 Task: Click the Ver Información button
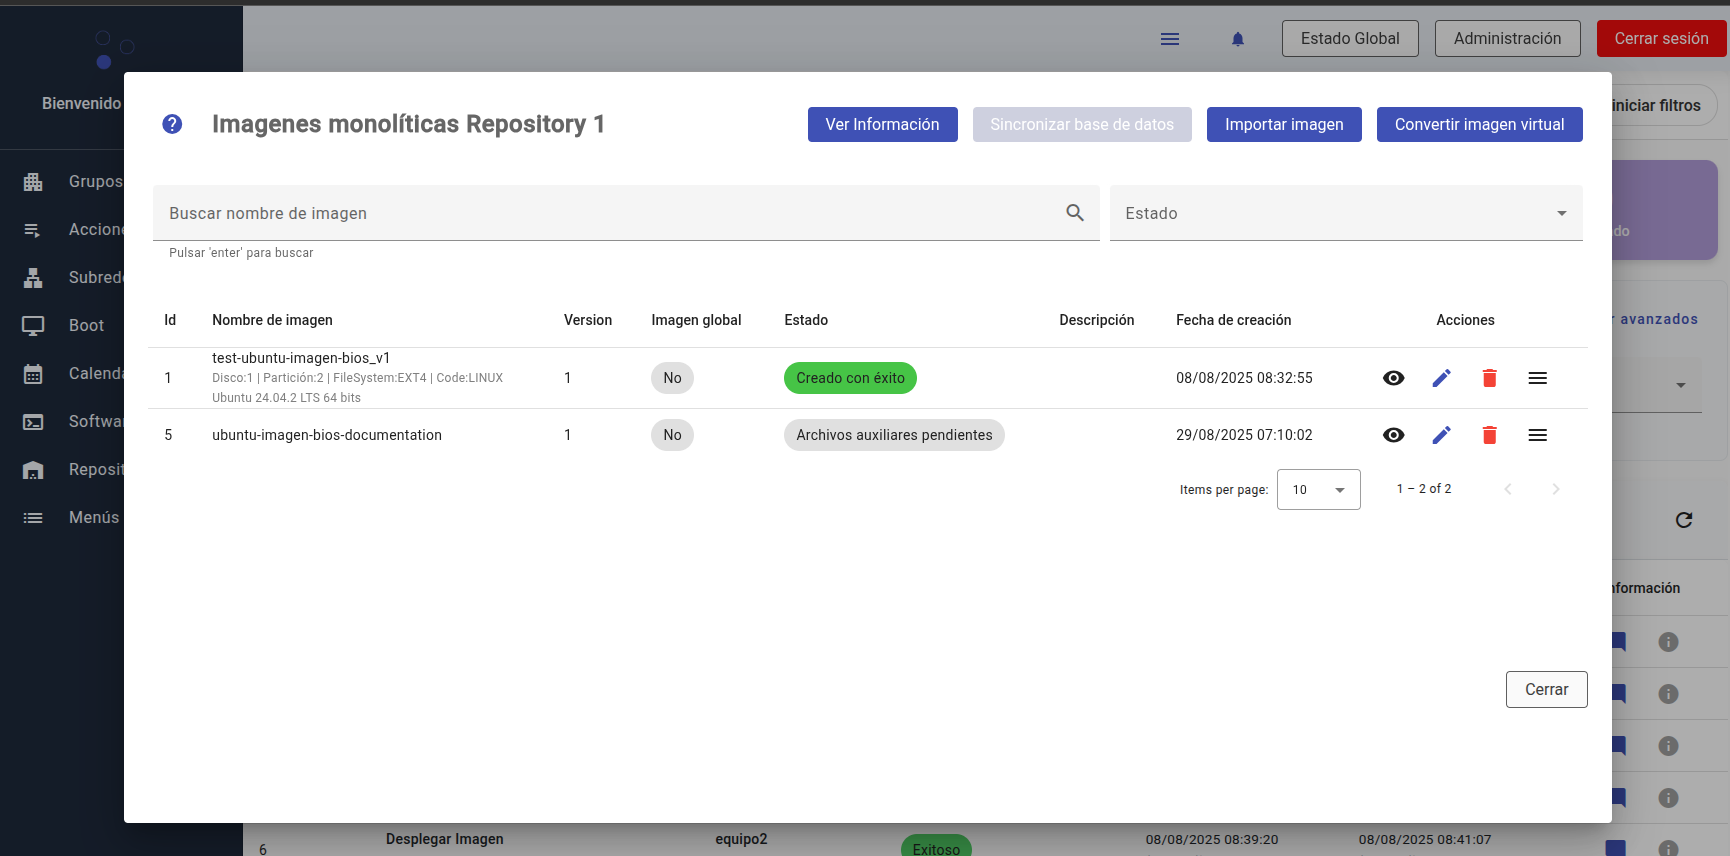tap(882, 125)
